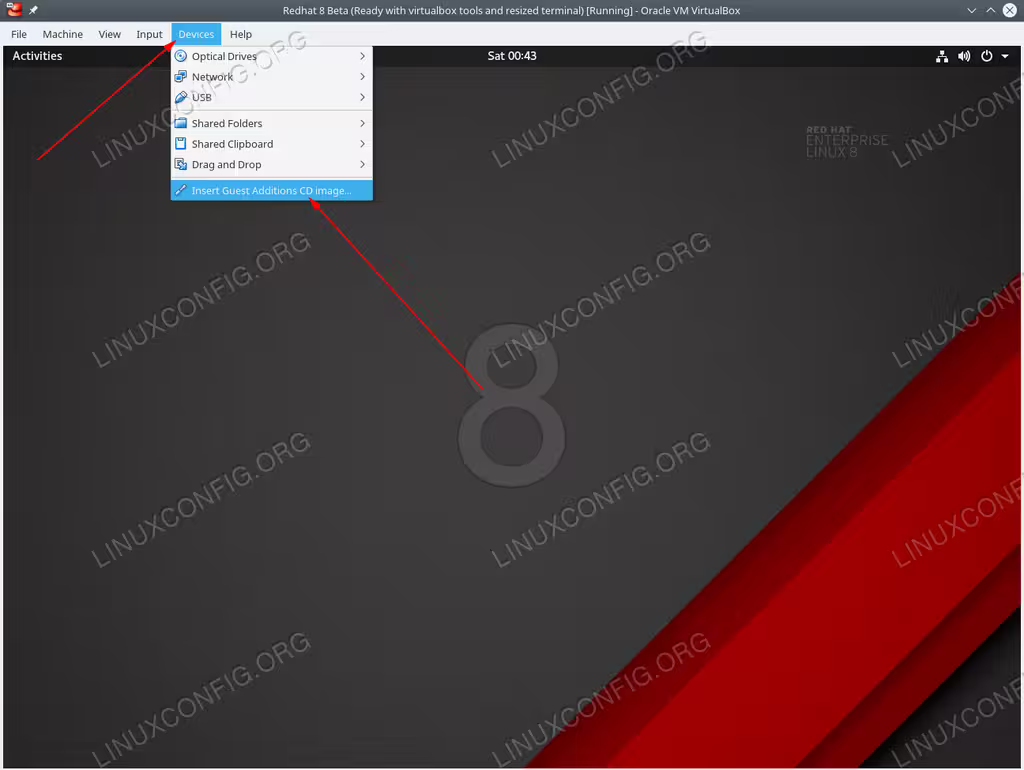Select the USB entry

[272, 97]
